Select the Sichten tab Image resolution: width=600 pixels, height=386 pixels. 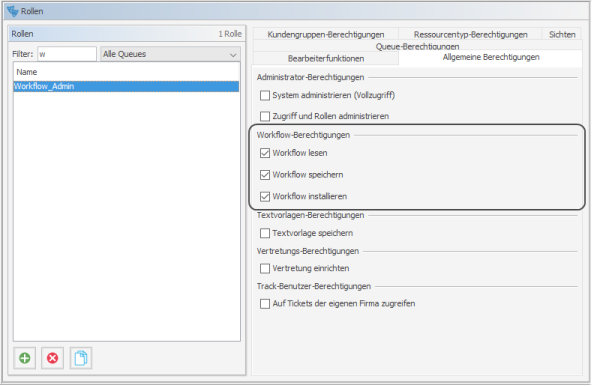coord(562,34)
